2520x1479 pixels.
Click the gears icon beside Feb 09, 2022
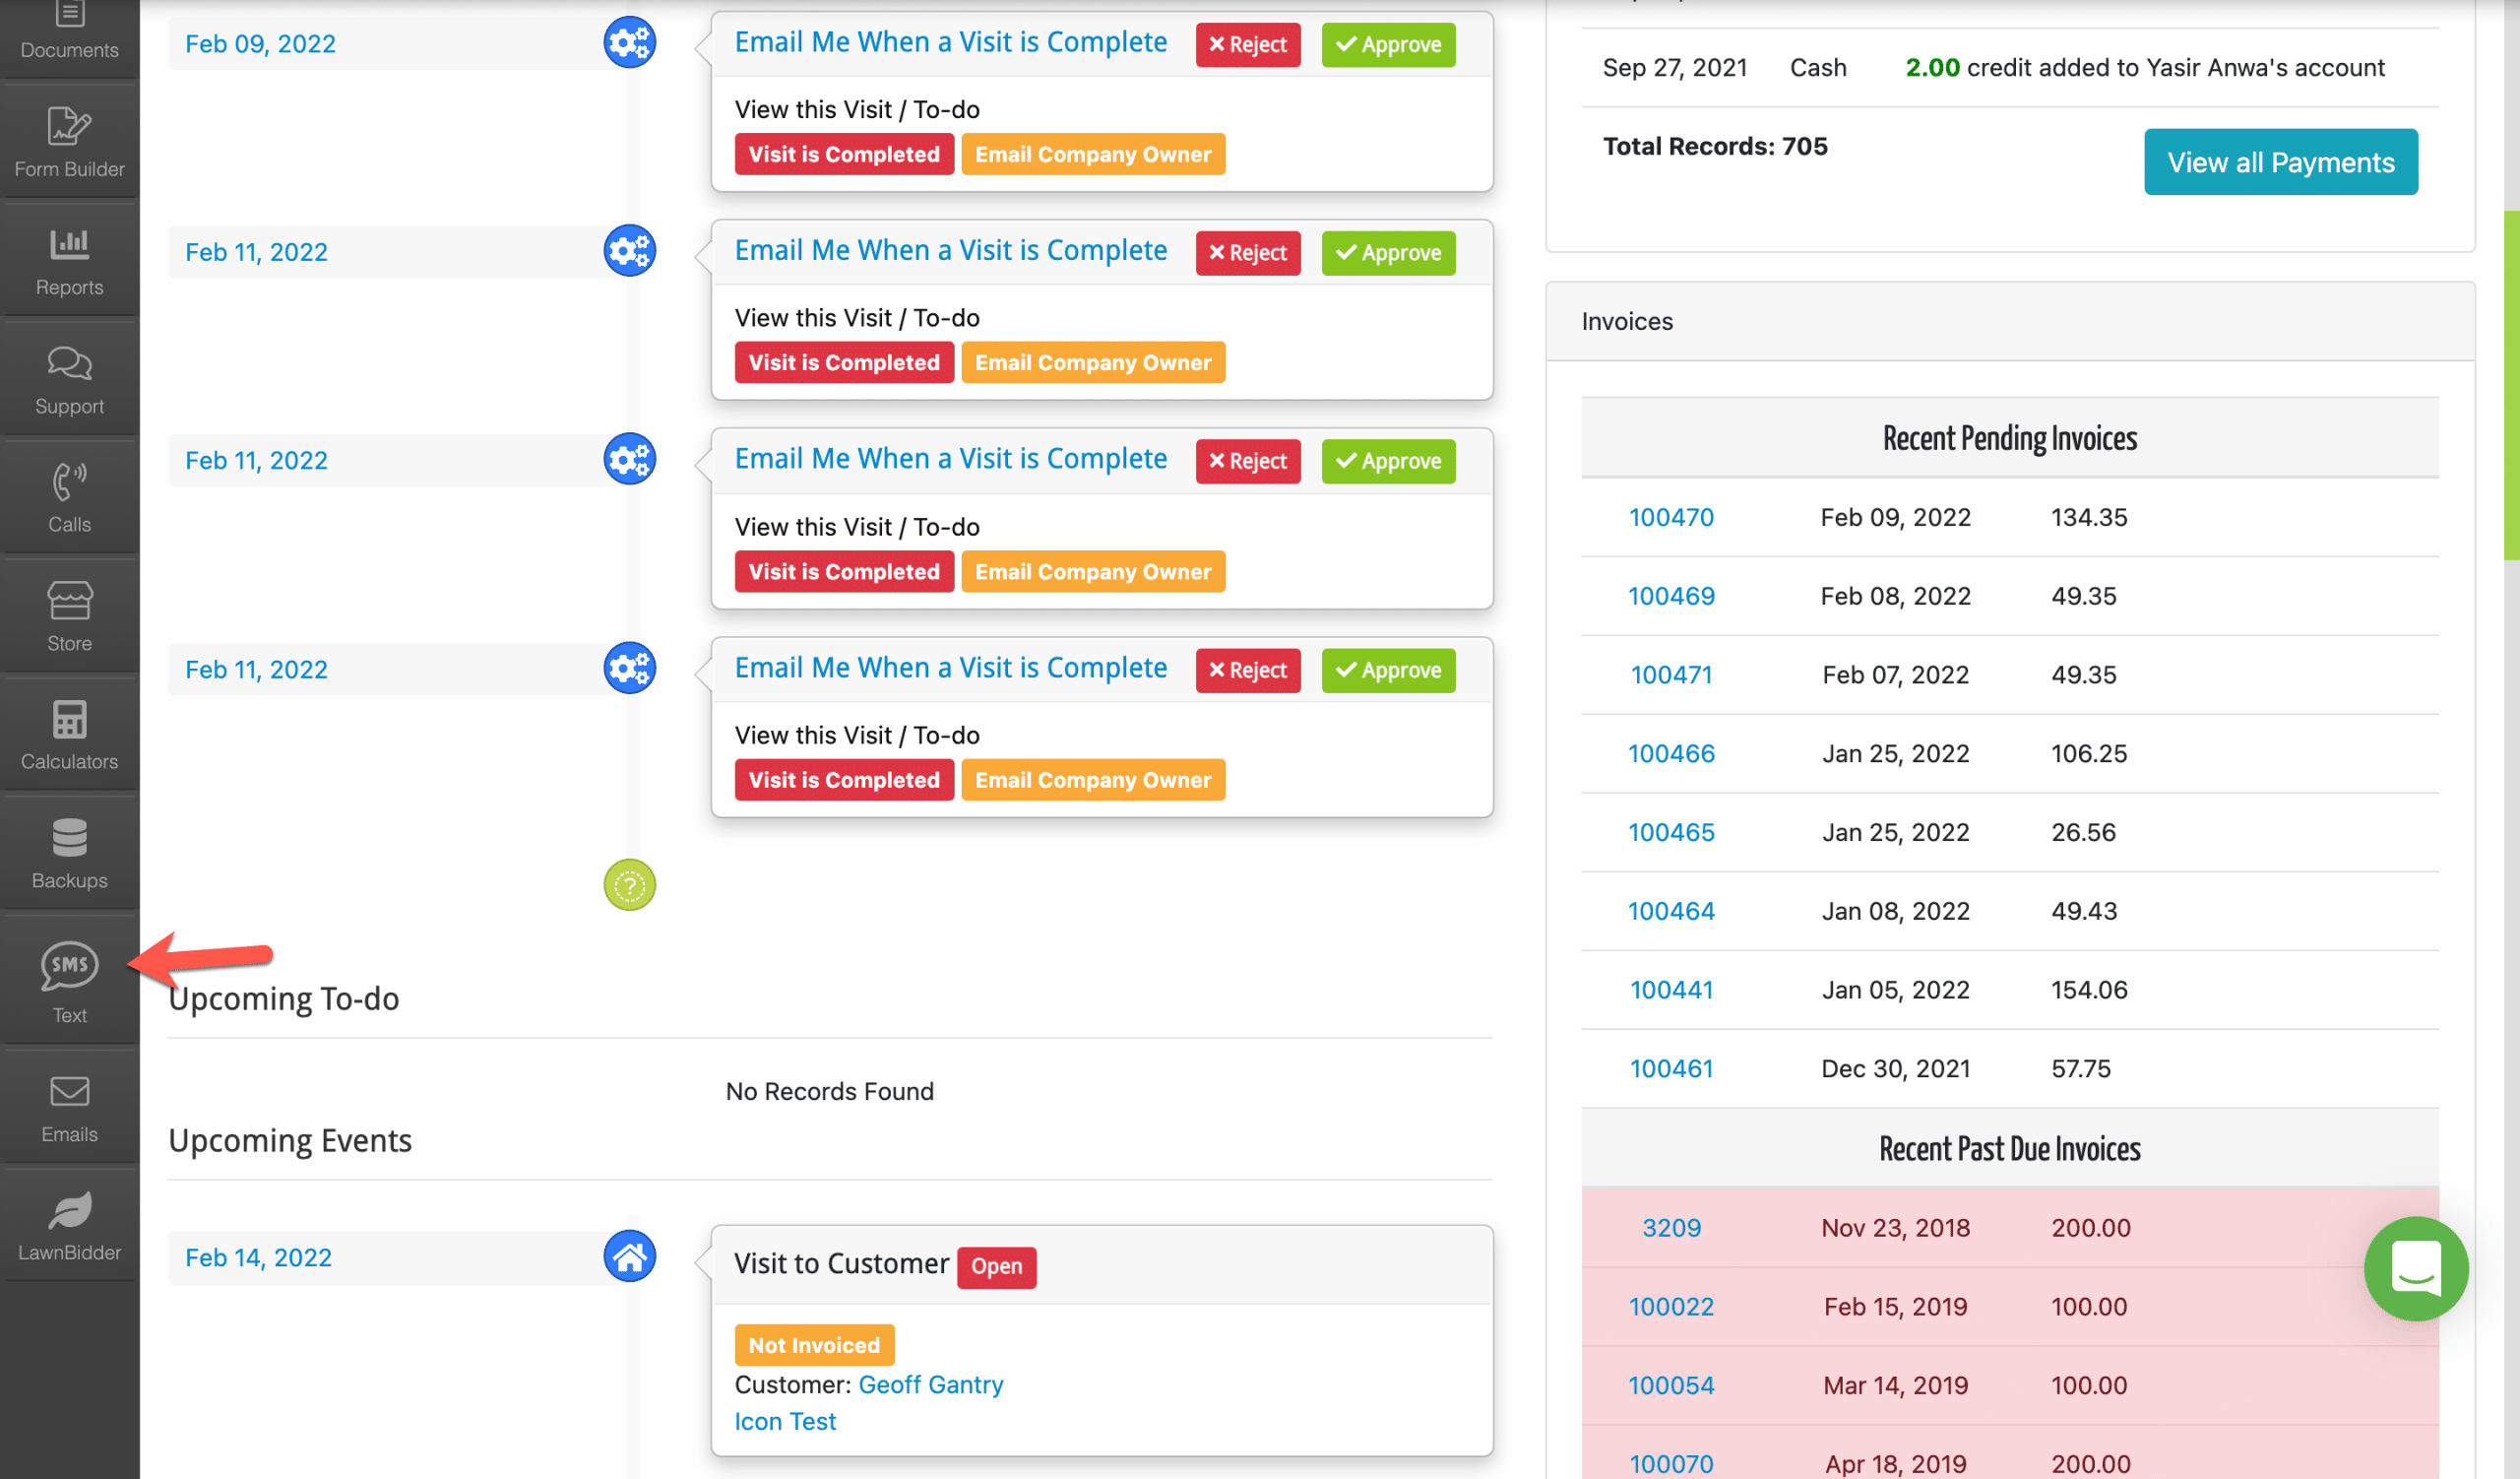click(629, 43)
